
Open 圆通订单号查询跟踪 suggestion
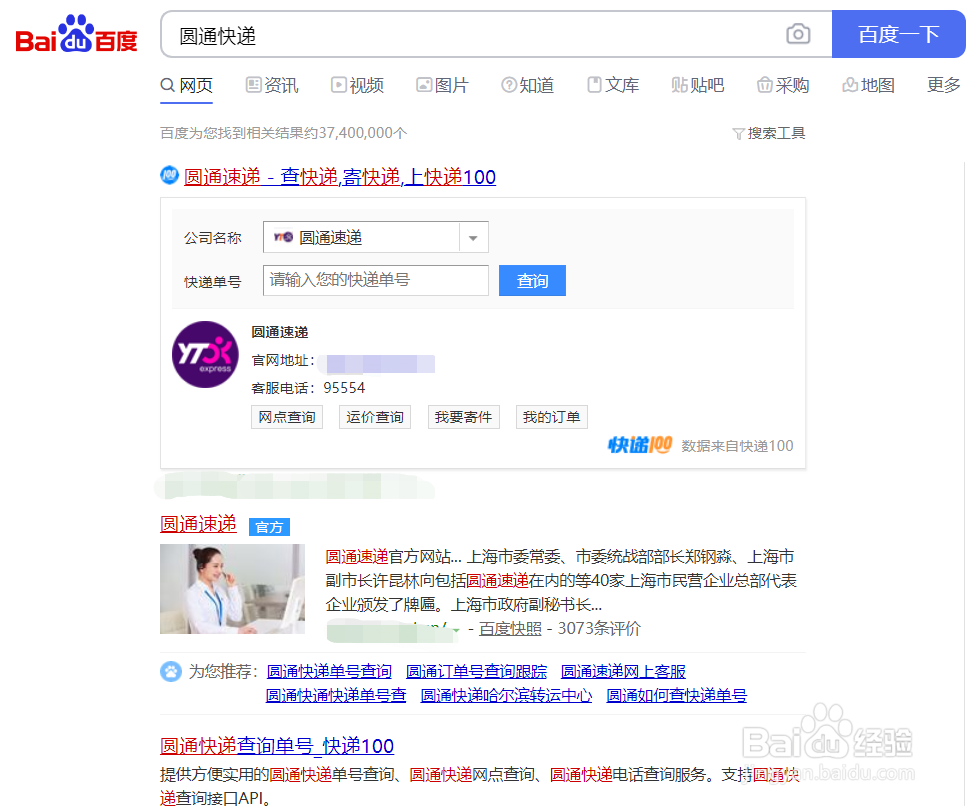pos(476,671)
